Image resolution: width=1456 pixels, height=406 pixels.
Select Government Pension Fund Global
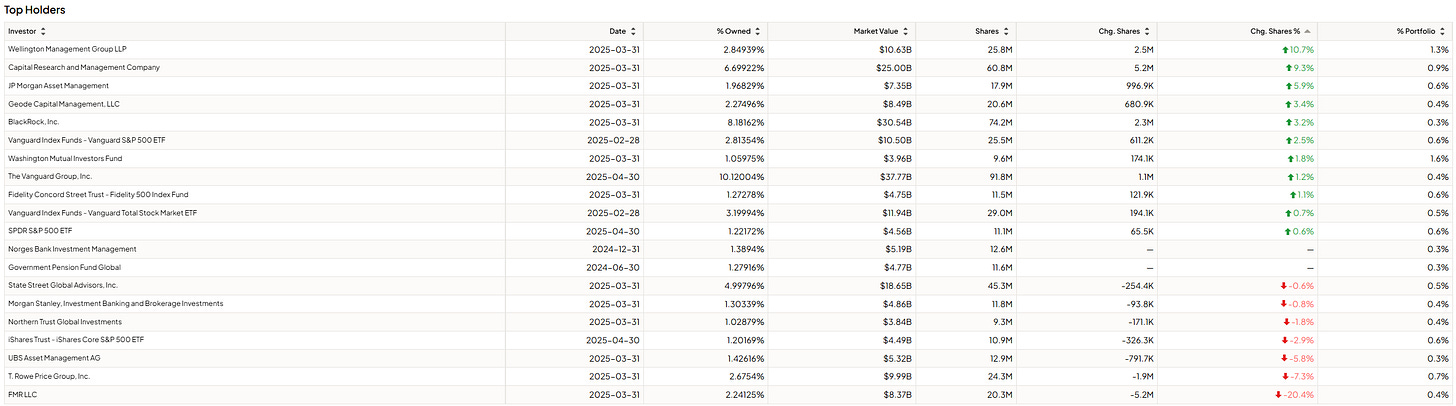(x=64, y=267)
